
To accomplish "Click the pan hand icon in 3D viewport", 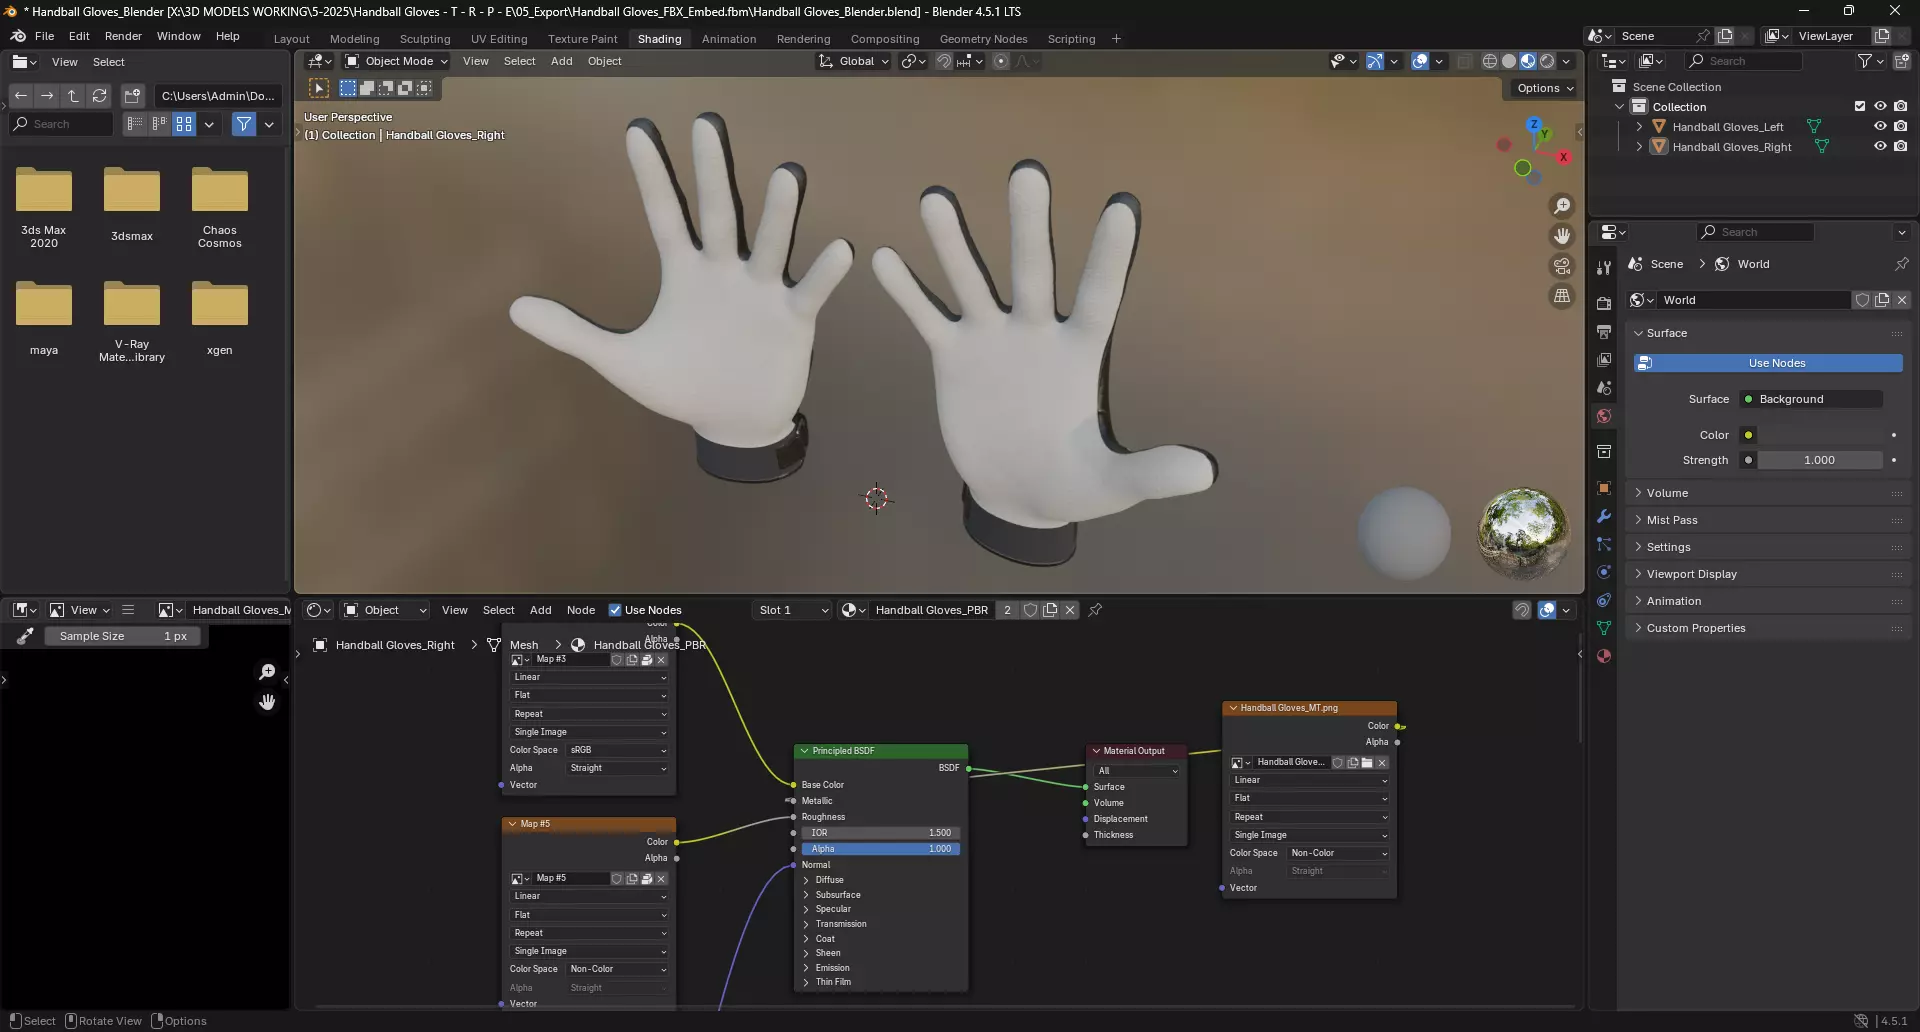I will point(1561,236).
